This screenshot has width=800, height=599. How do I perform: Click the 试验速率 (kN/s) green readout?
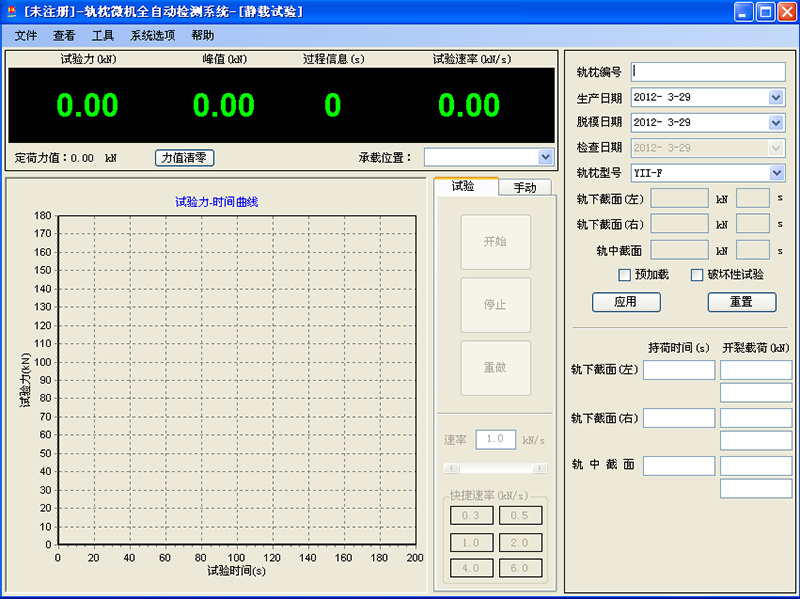[469, 105]
